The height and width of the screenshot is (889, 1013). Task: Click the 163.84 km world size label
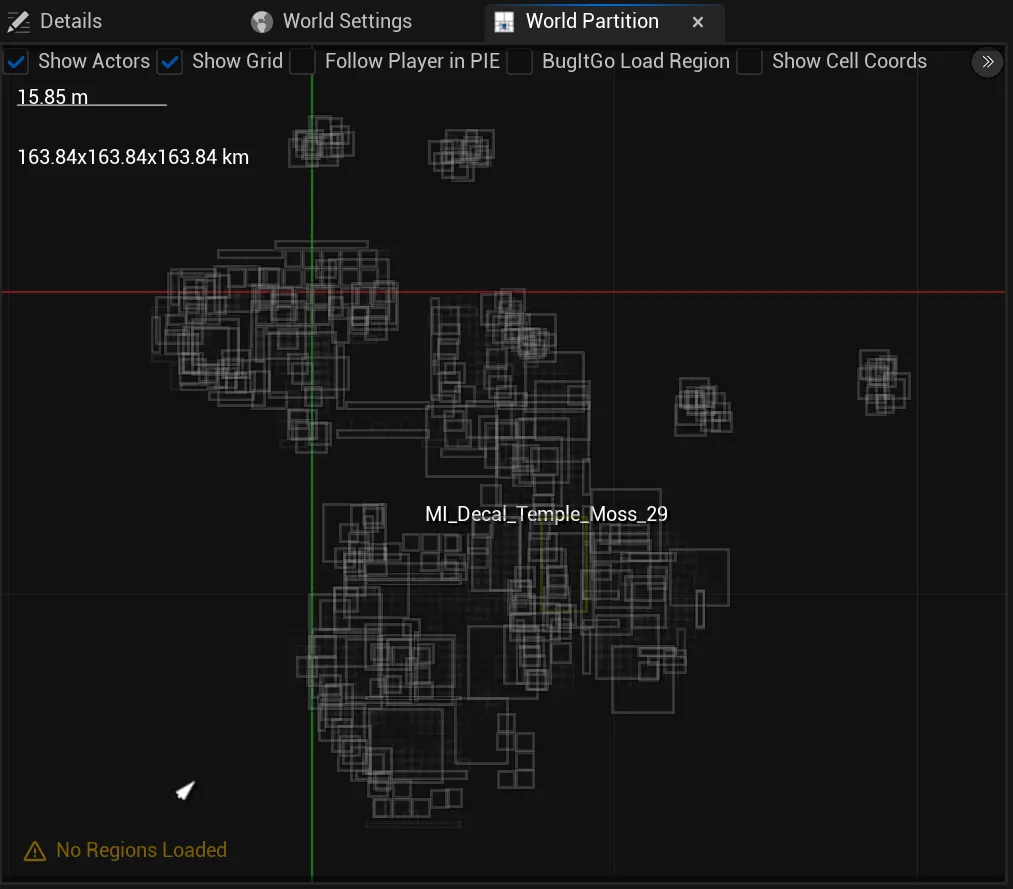[x=132, y=156]
